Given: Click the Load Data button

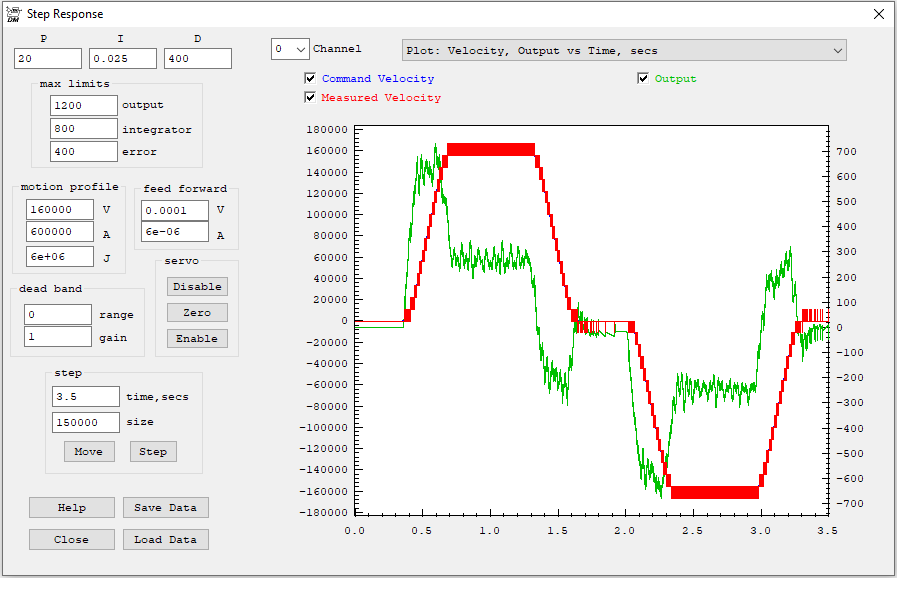Looking at the screenshot, I should click(166, 540).
